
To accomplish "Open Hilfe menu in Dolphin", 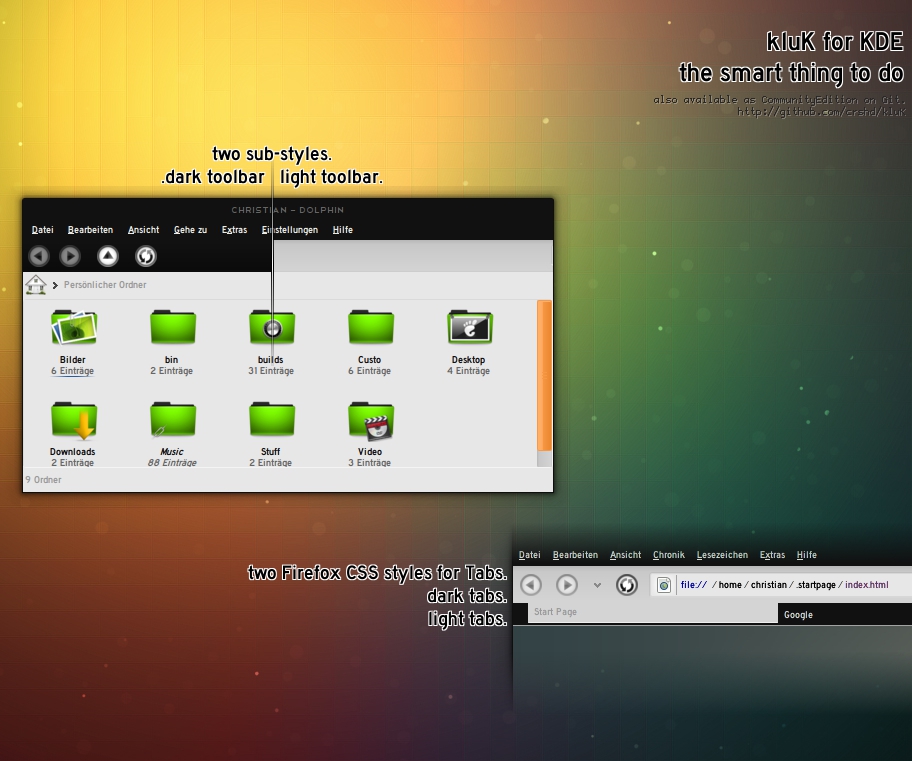I will point(343,230).
